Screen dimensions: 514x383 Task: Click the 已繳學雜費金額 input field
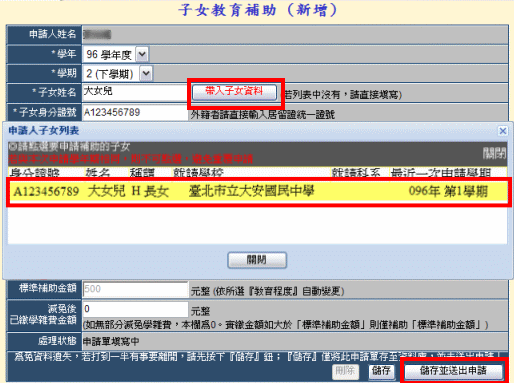tap(135, 309)
